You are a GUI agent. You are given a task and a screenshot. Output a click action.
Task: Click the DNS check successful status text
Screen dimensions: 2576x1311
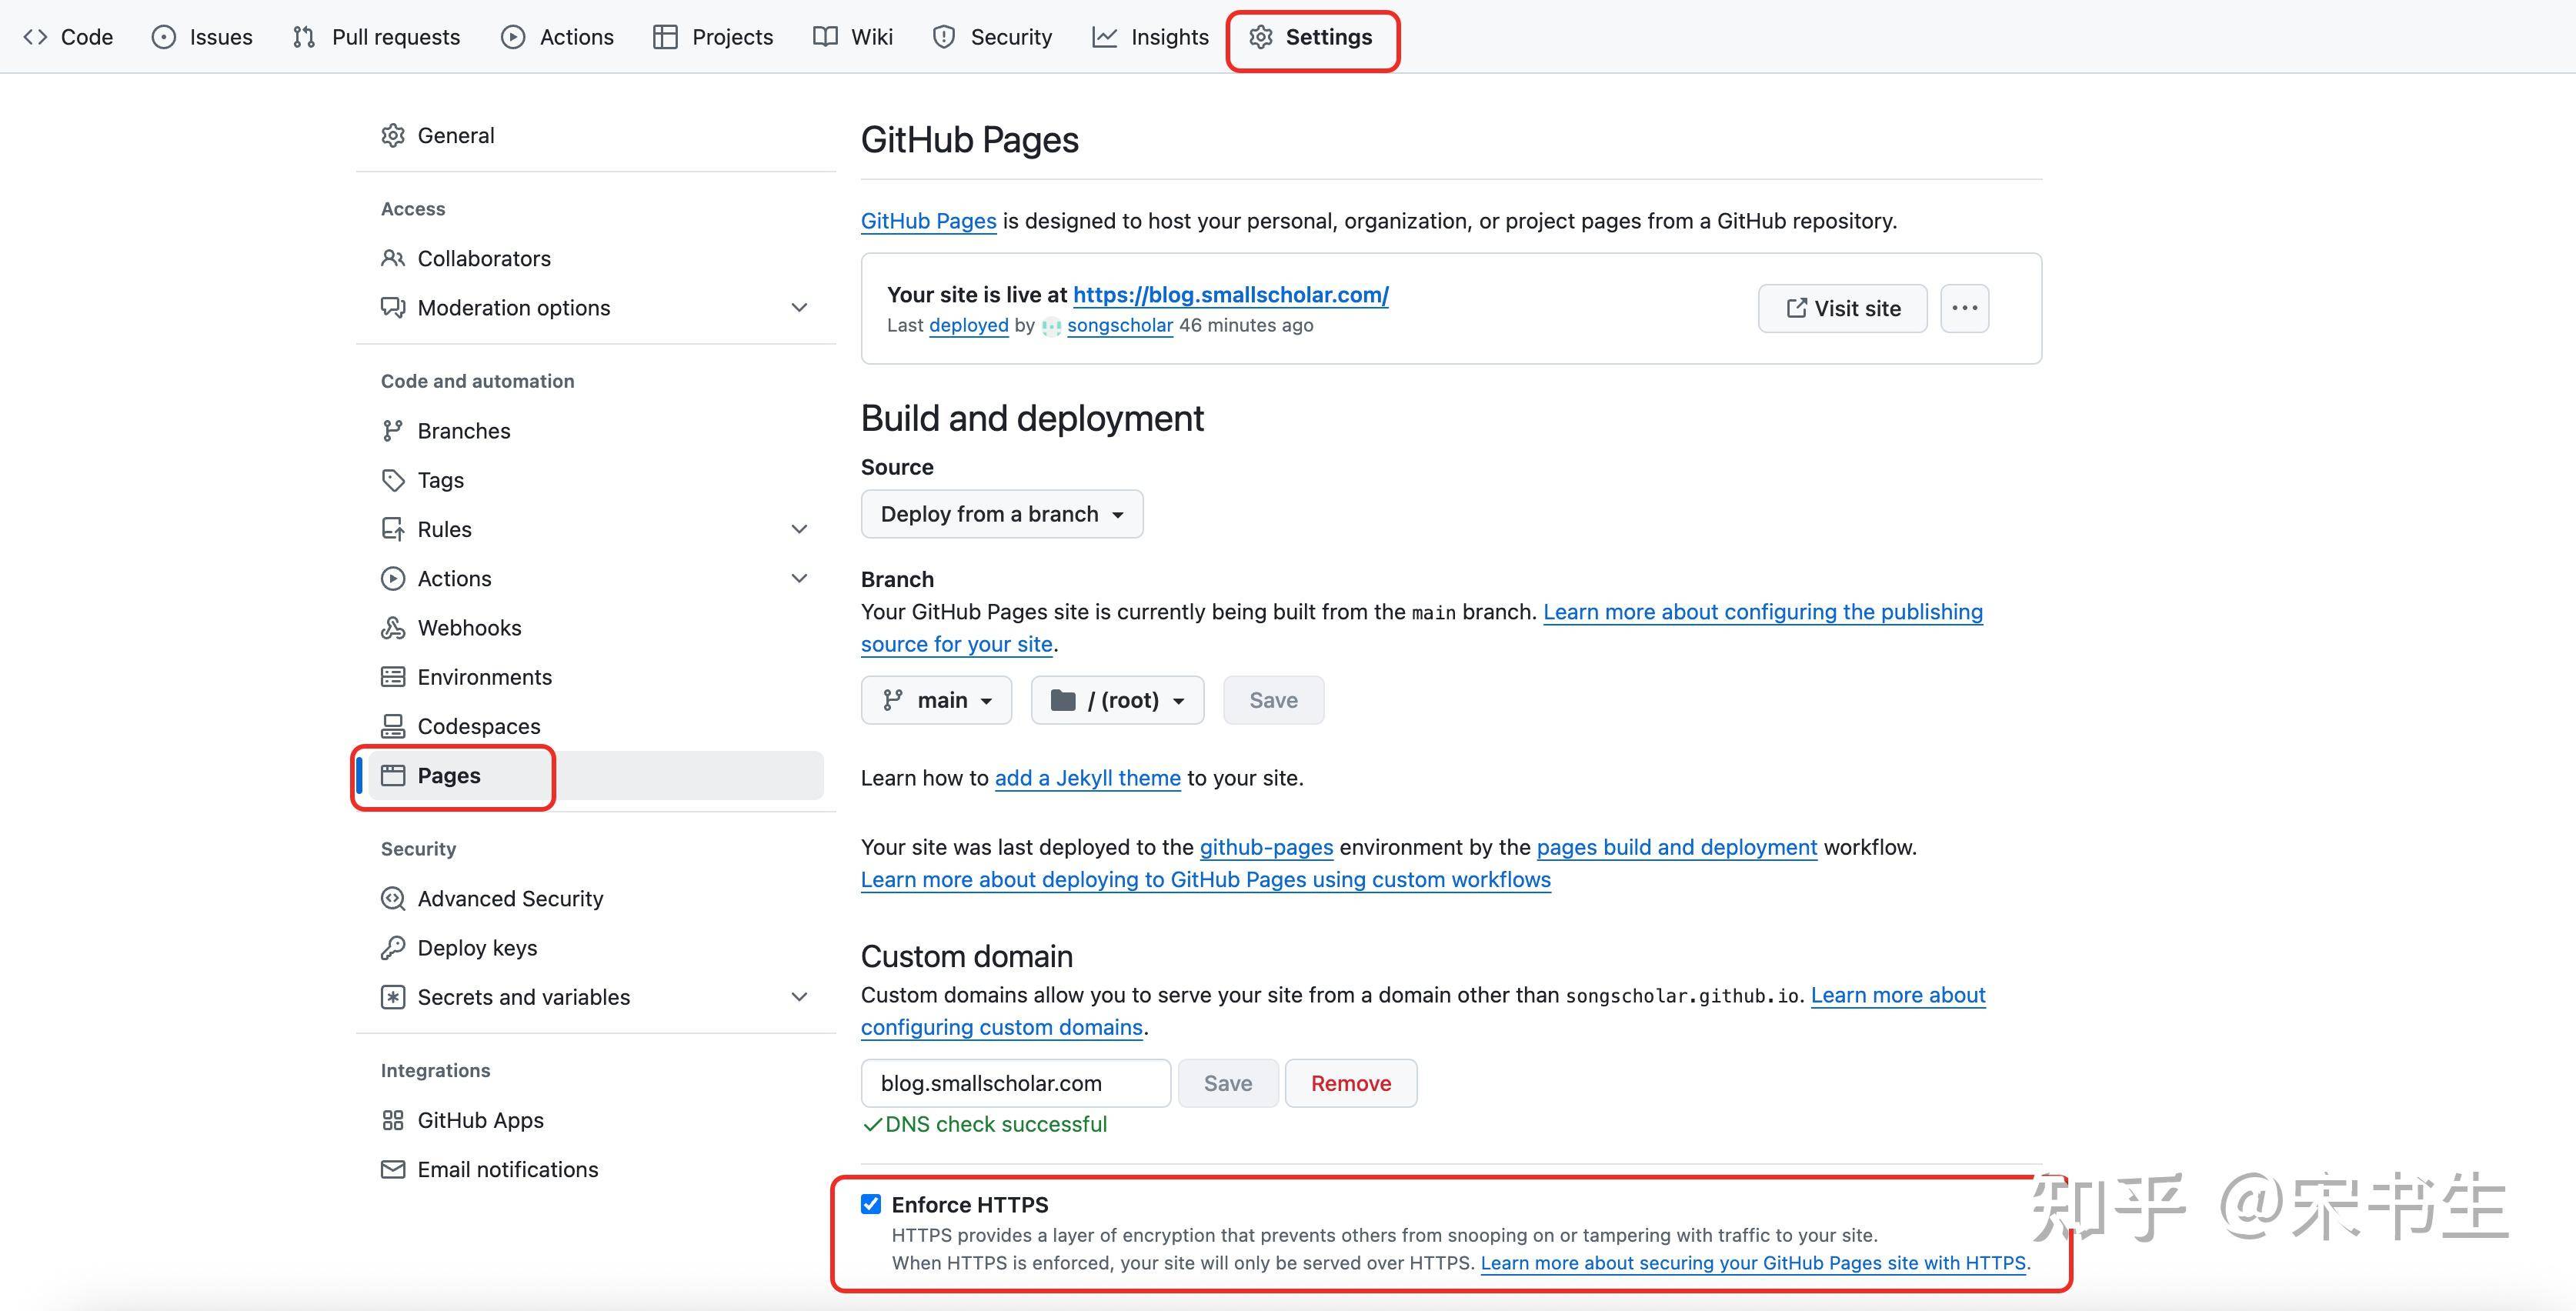coord(996,1124)
